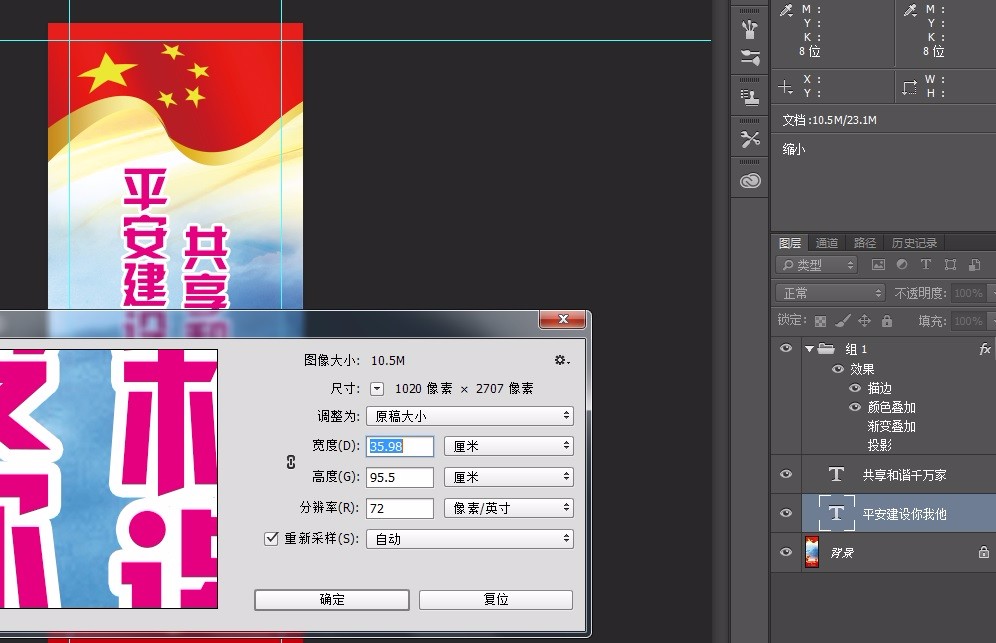
Task: Open the resolution unit 像素/英寸 dropdown
Action: (509, 508)
